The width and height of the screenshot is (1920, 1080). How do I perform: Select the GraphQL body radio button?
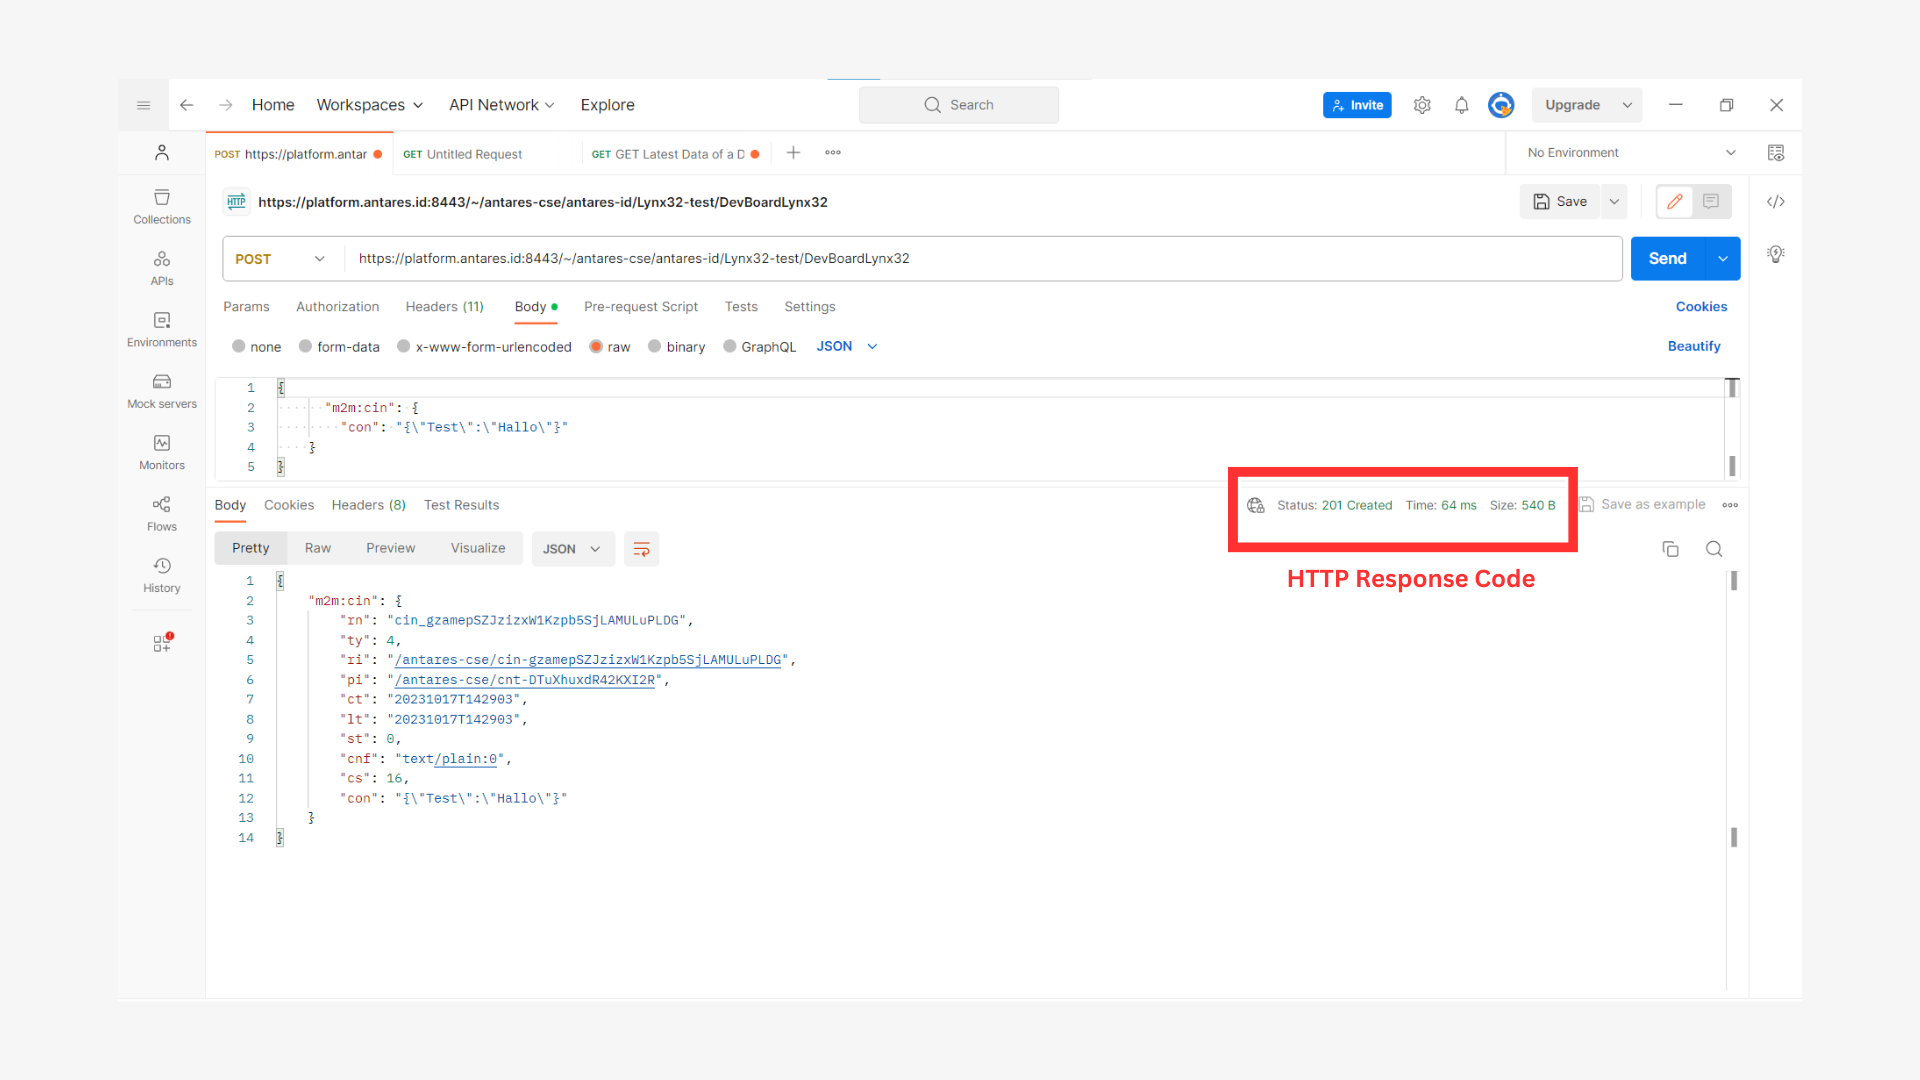(x=730, y=347)
